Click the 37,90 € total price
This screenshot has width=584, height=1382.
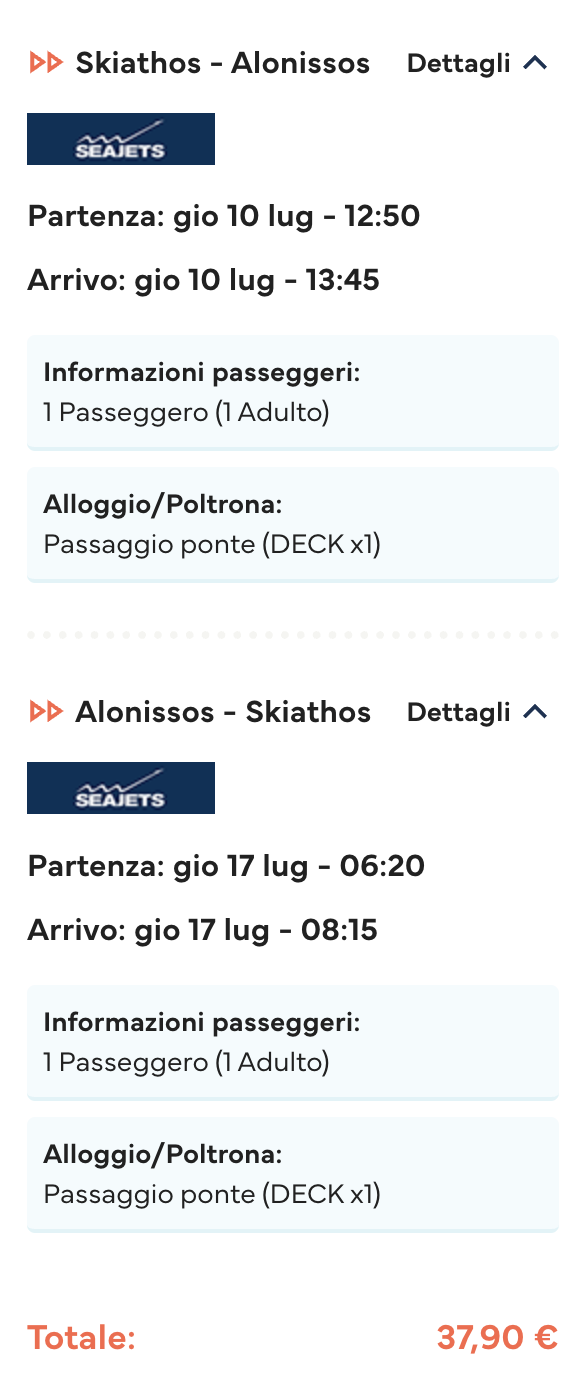click(497, 1338)
